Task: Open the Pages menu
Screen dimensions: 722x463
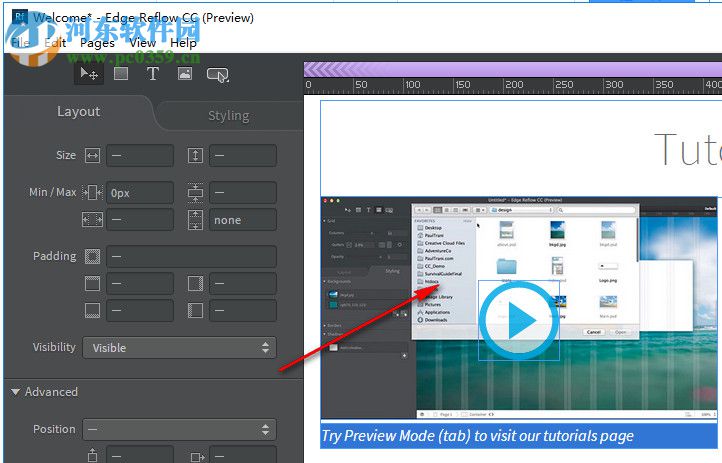Action: (97, 43)
